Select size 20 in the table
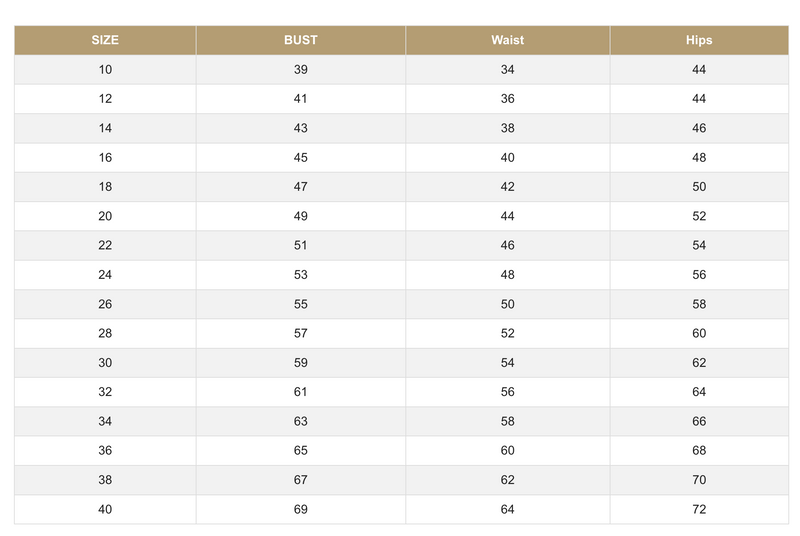This screenshot has height=536, width=800. tap(105, 216)
